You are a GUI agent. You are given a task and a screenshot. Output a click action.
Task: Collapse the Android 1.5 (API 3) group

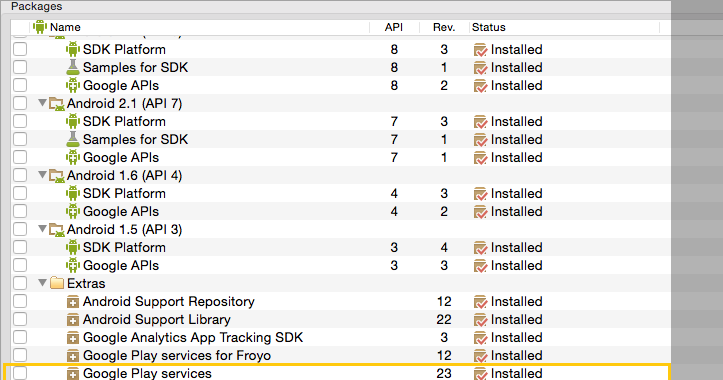42,228
